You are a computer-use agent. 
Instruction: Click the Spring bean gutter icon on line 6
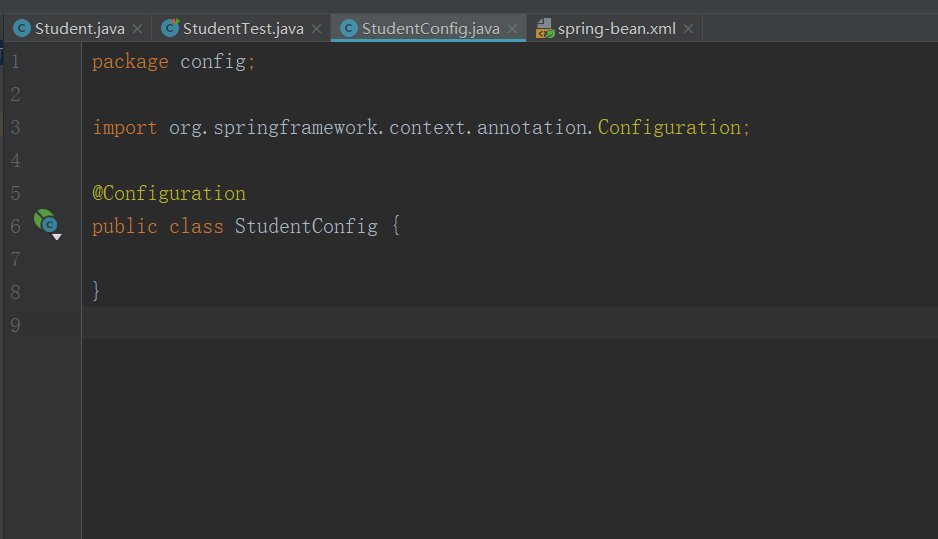46,222
